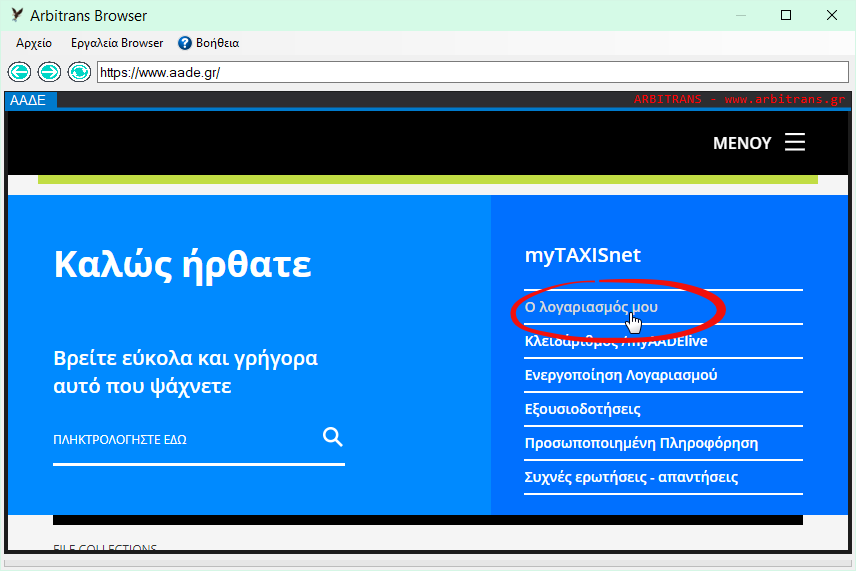This screenshot has width=856, height=571.
Task: Click the myTAXISnet heading
Action: tap(582, 255)
